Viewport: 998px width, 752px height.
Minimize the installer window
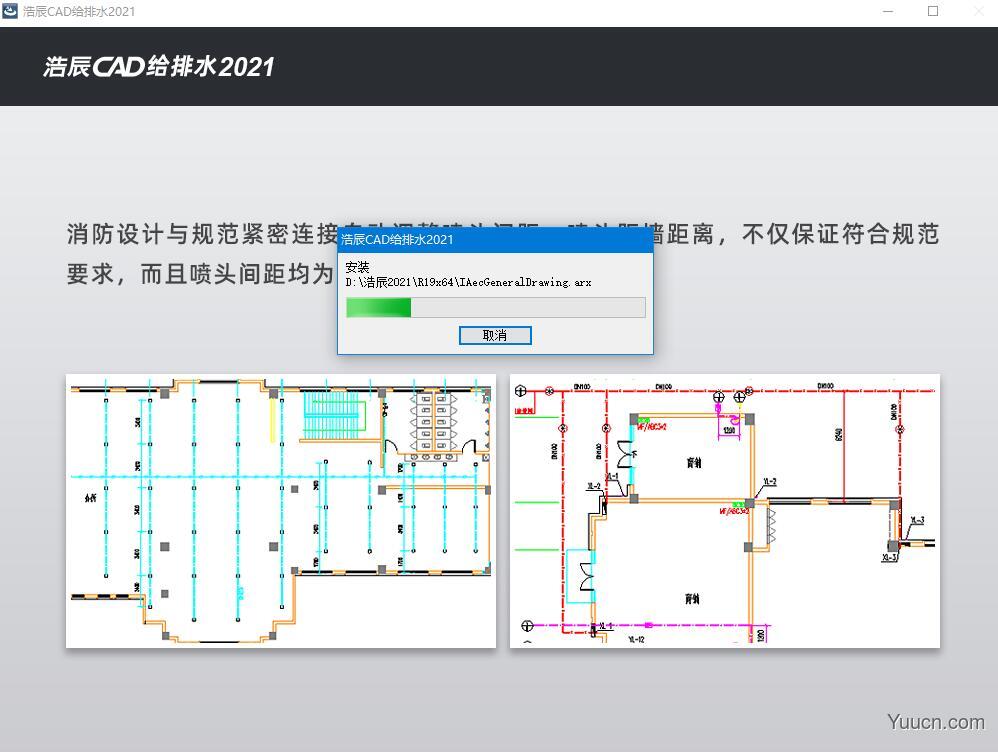[888, 11]
